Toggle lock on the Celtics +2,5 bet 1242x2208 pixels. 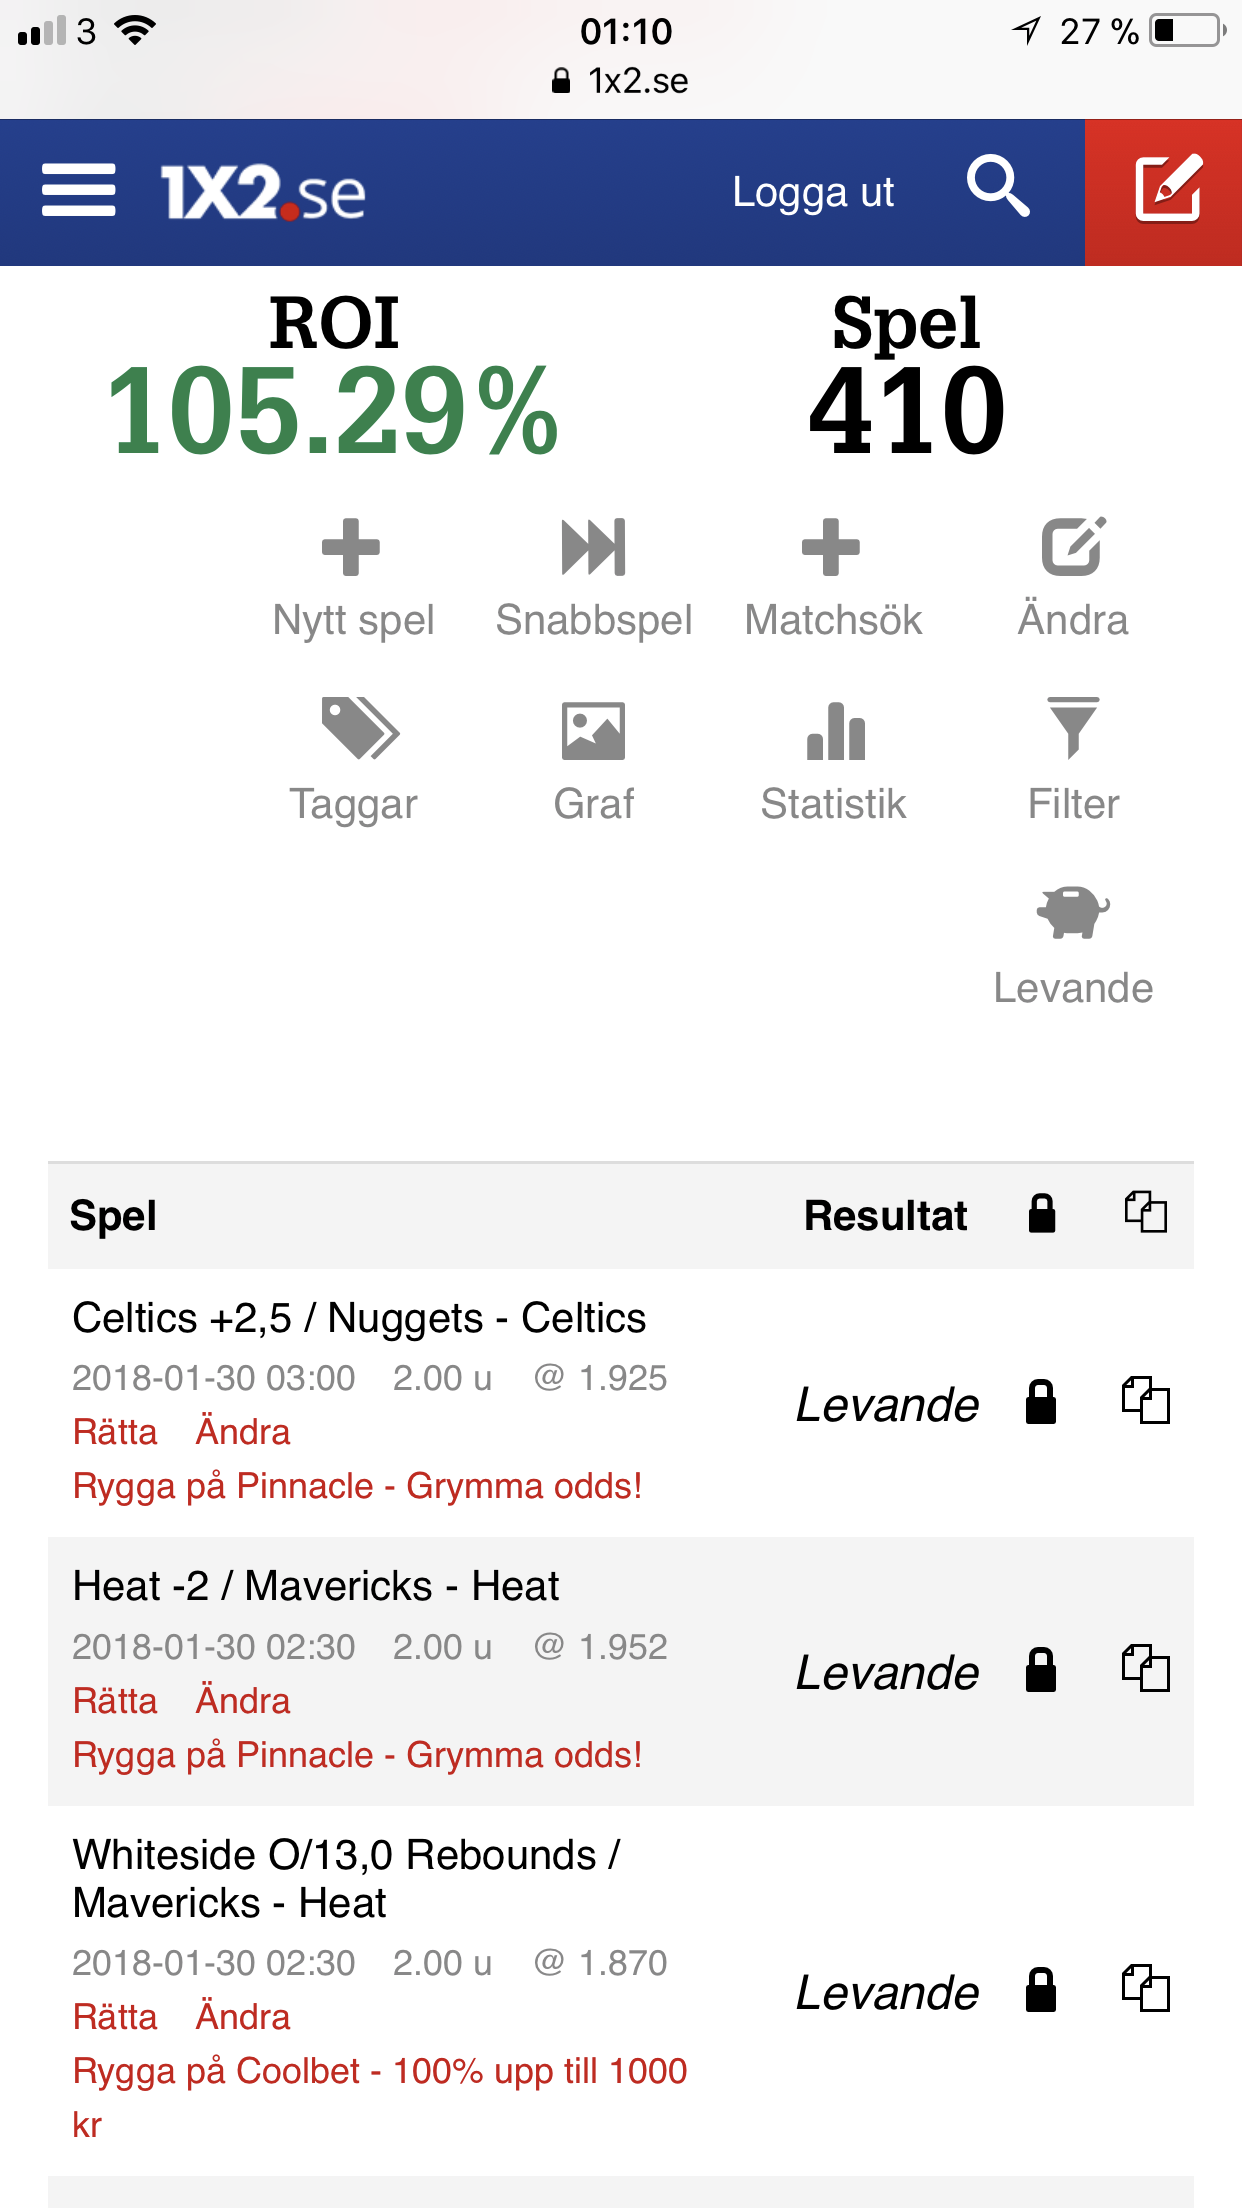pyautogui.click(x=1041, y=1402)
